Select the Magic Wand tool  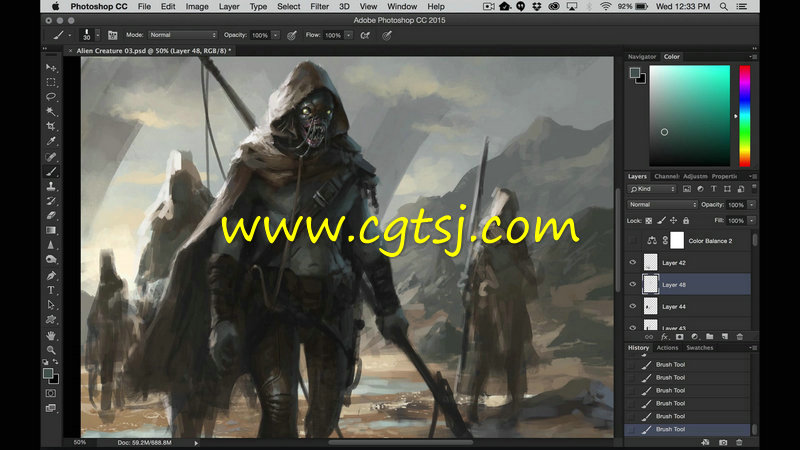tap(51, 111)
